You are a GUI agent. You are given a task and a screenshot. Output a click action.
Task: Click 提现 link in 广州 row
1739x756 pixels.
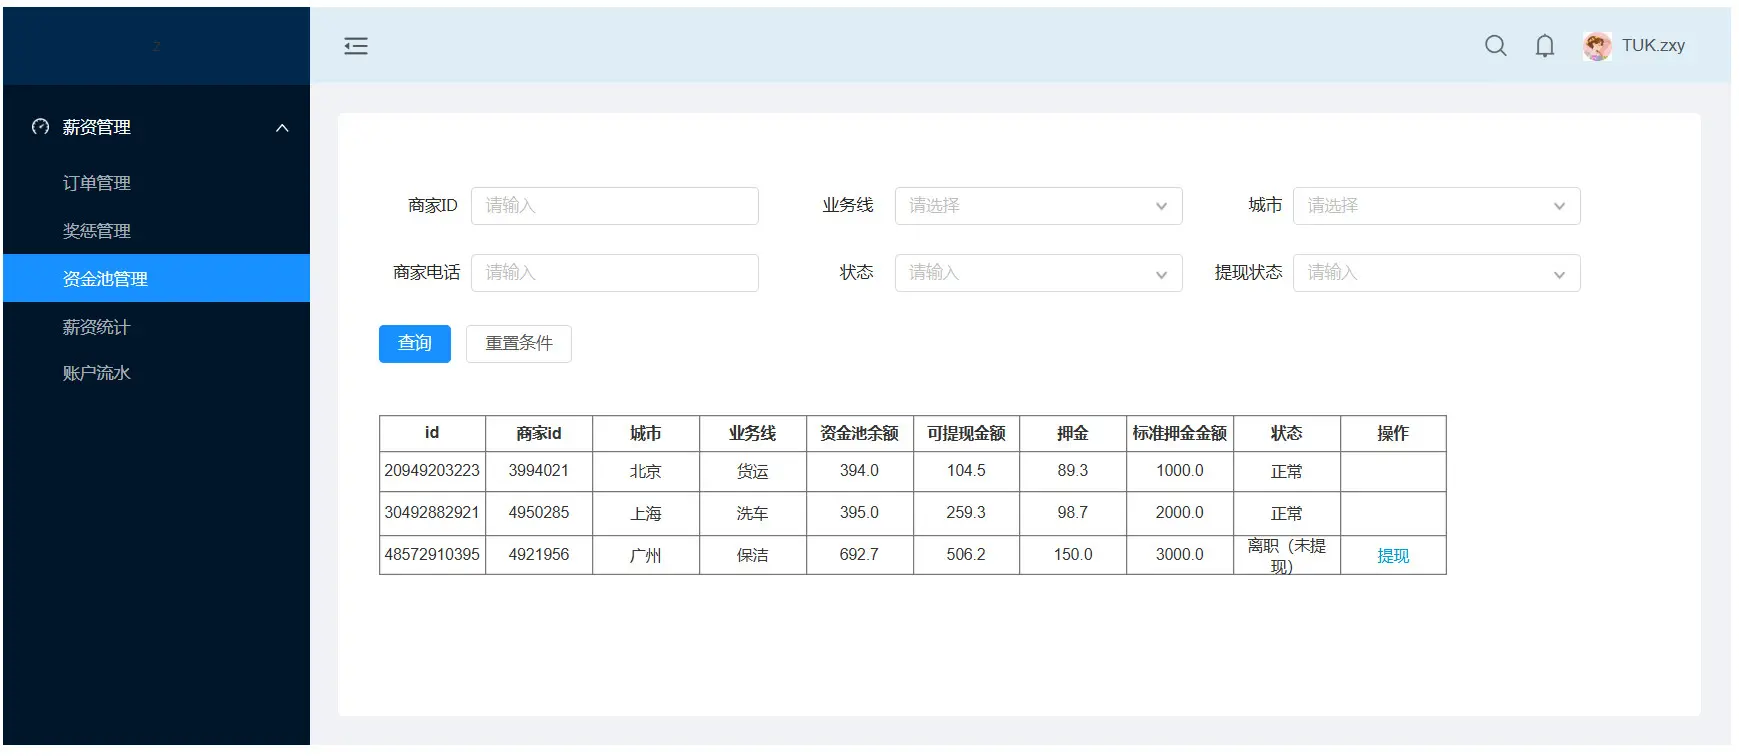1392,556
